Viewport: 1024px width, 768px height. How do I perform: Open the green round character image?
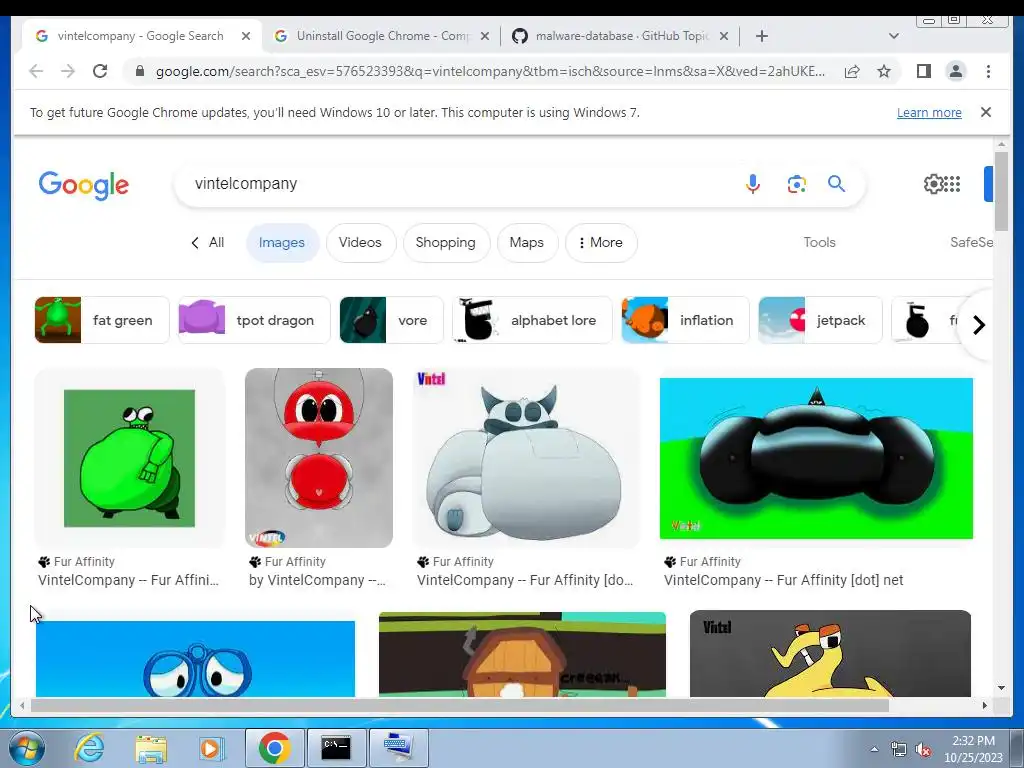pyautogui.click(x=129, y=458)
